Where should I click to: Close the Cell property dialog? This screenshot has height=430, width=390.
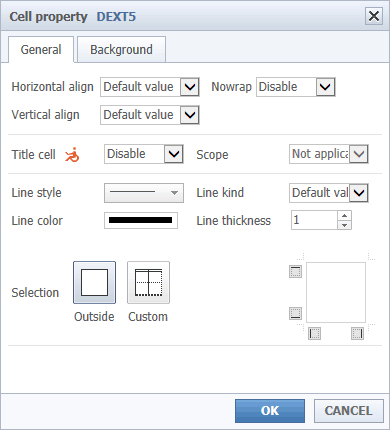pos(374,16)
